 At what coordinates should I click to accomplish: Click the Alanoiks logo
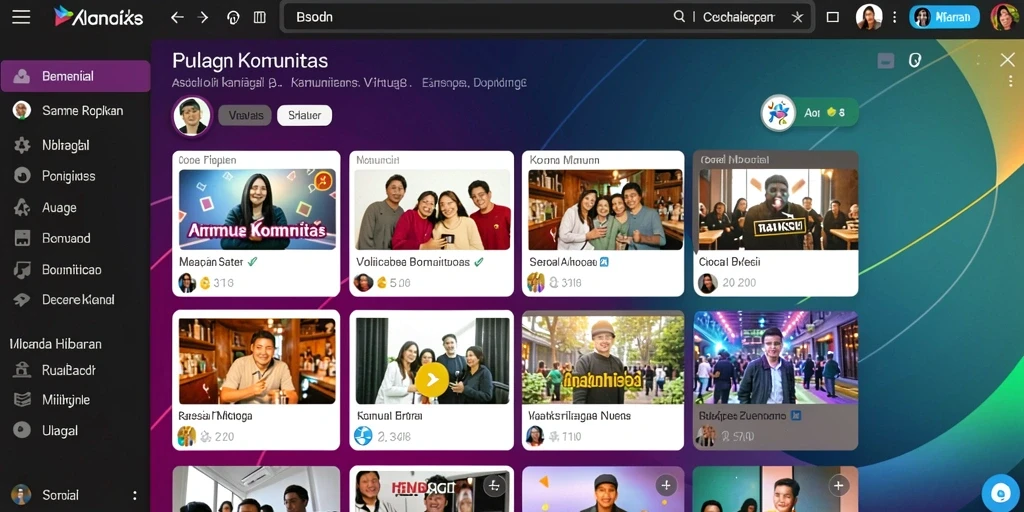pyautogui.click(x=99, y=17)
